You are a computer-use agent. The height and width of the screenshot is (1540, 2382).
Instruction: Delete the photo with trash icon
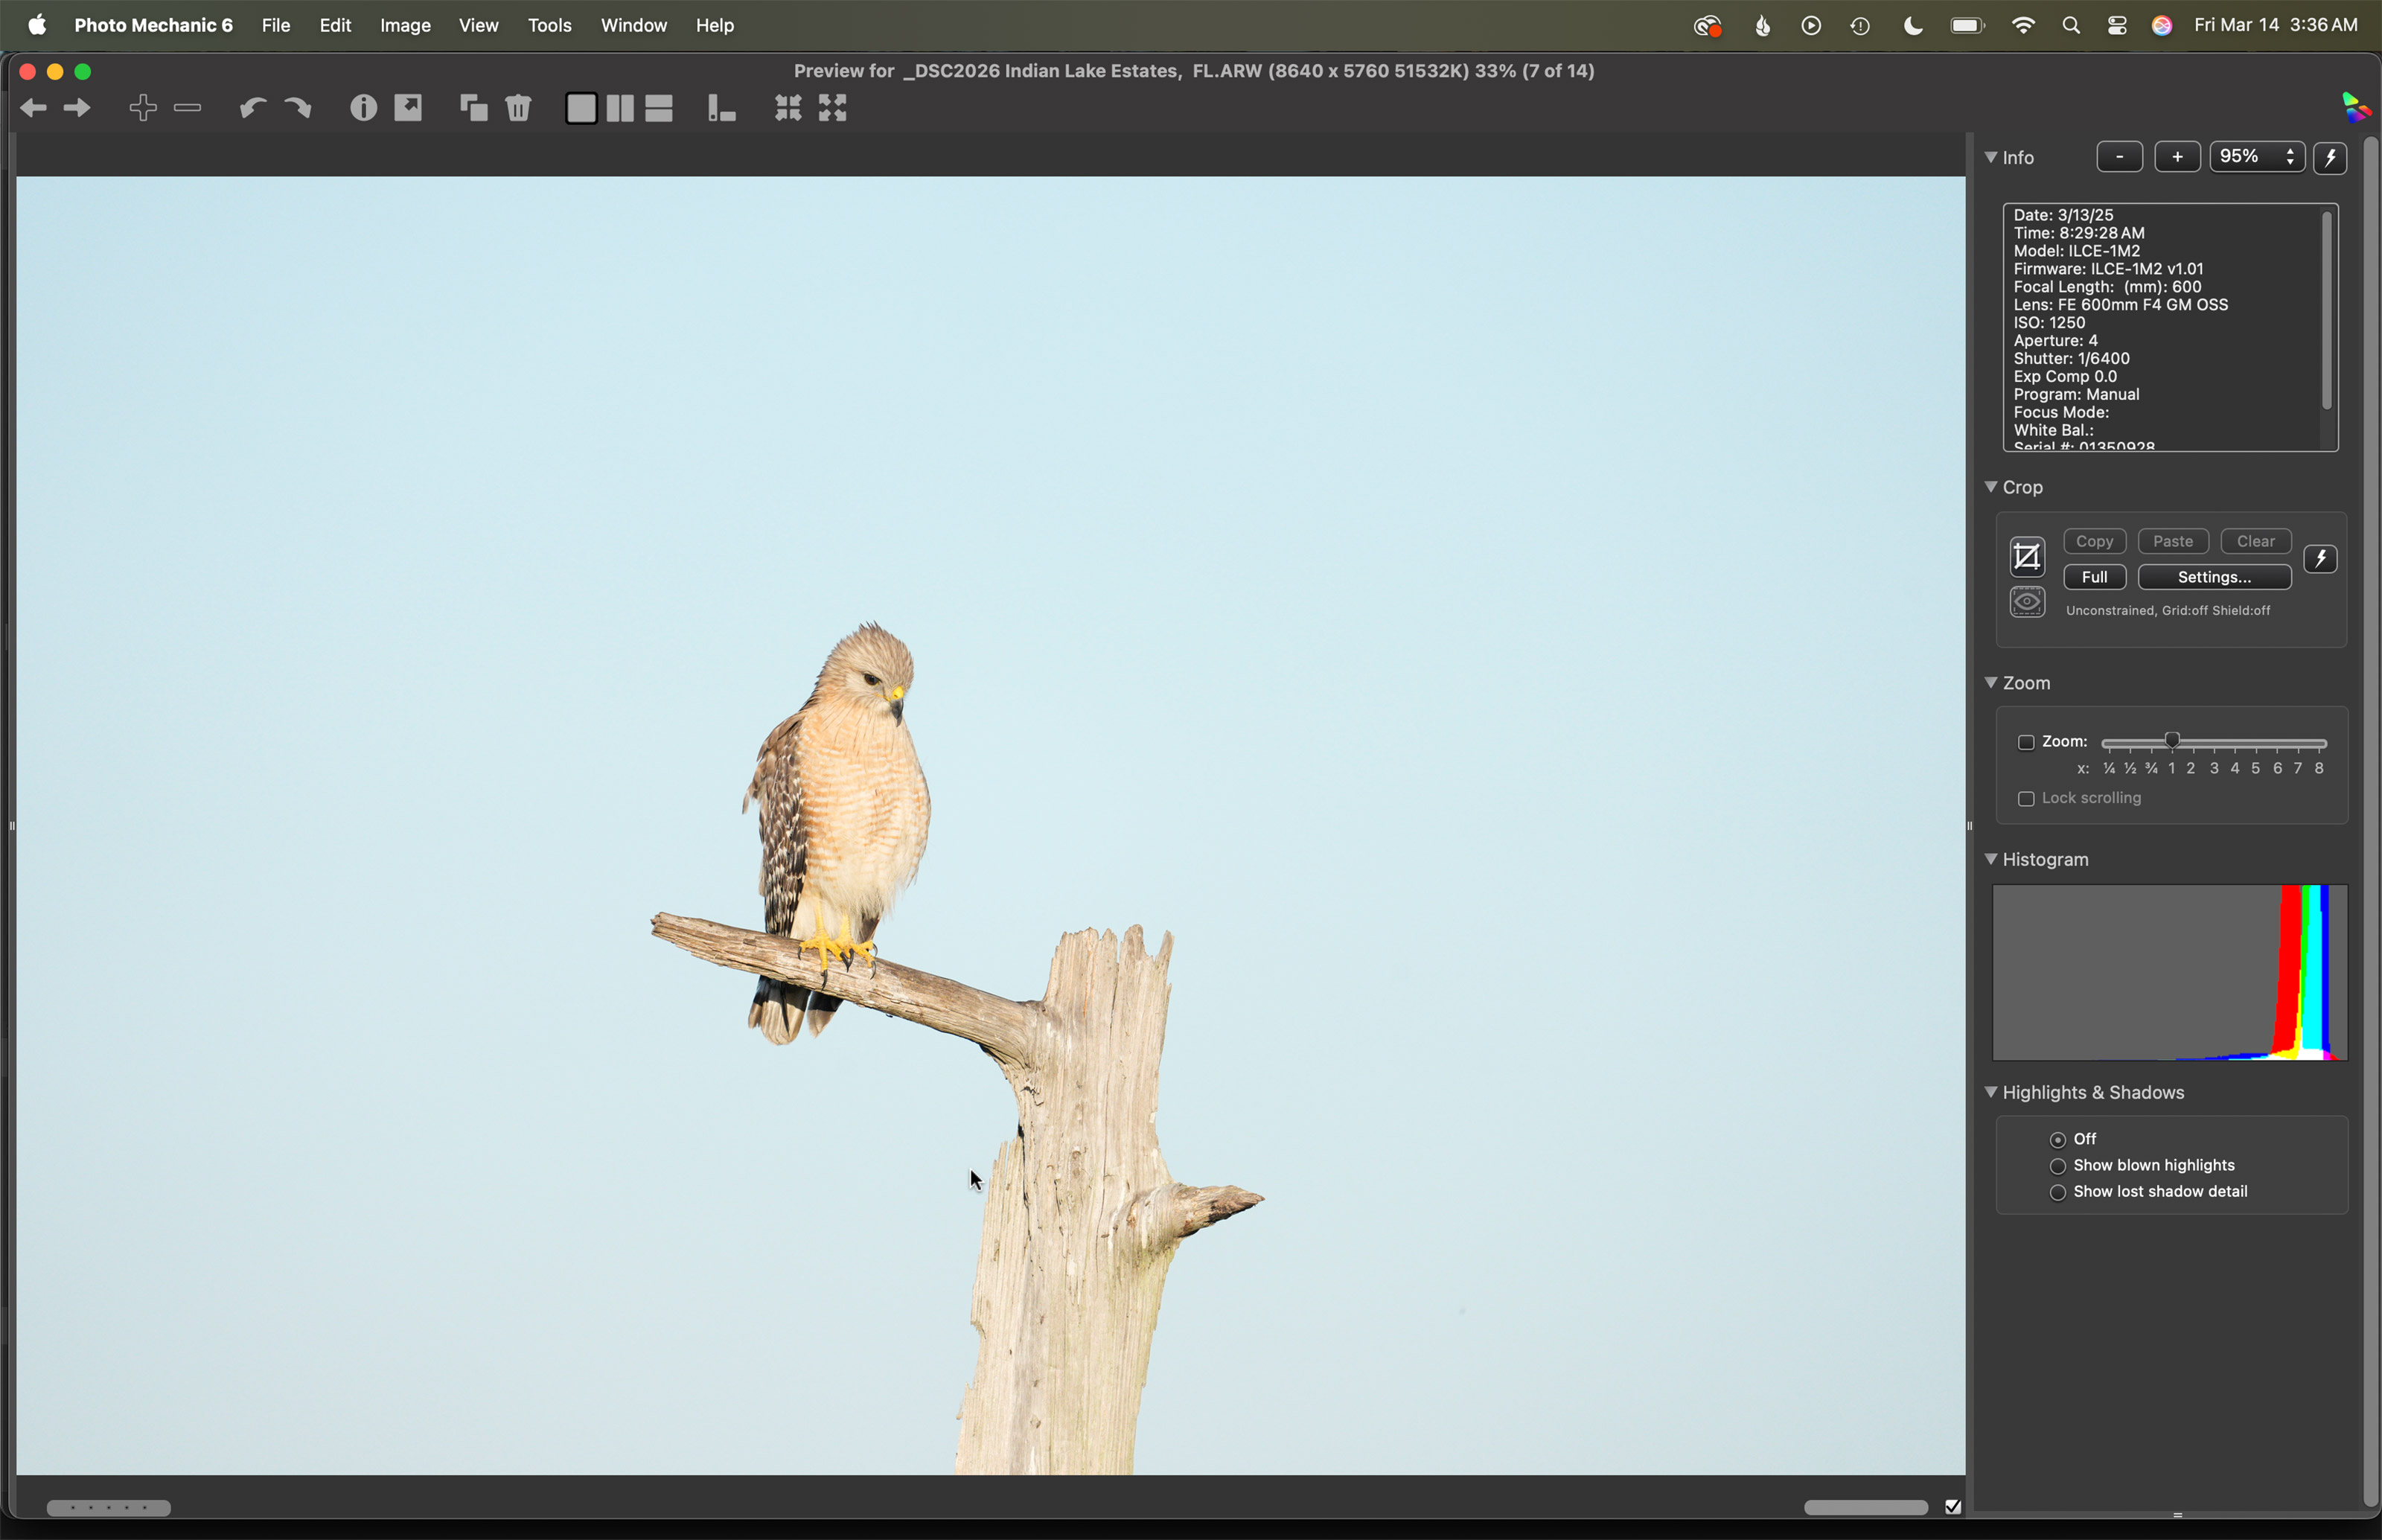click(x=519, y=108)
